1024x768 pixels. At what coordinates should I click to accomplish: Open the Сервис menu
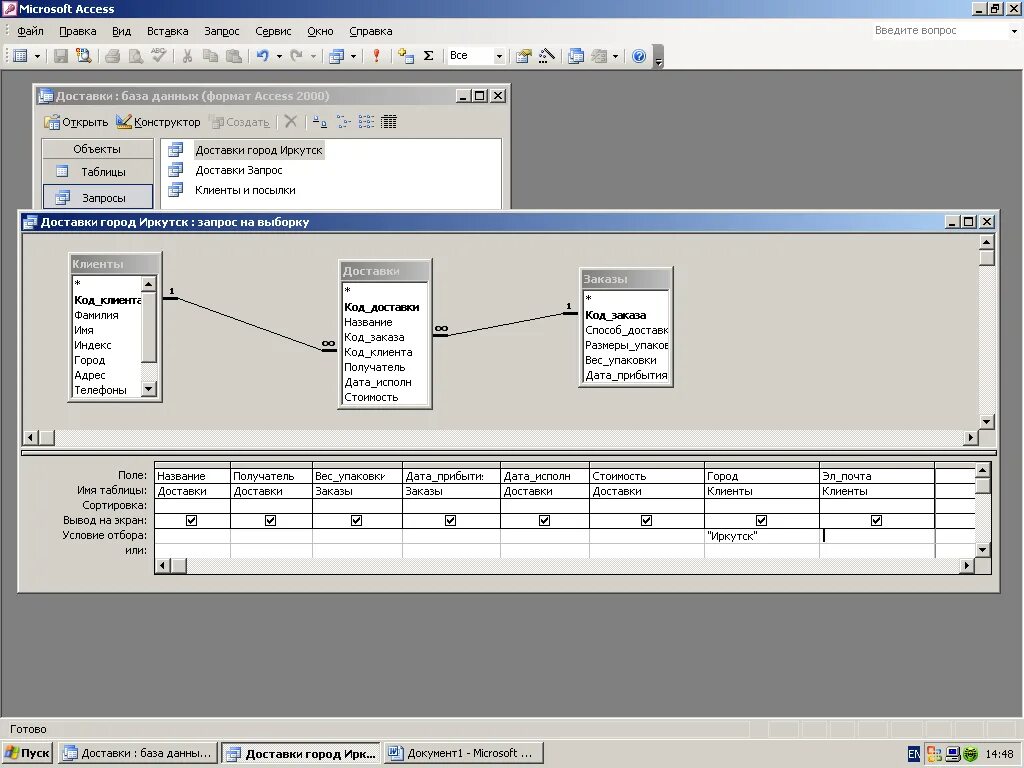point(273,31)
